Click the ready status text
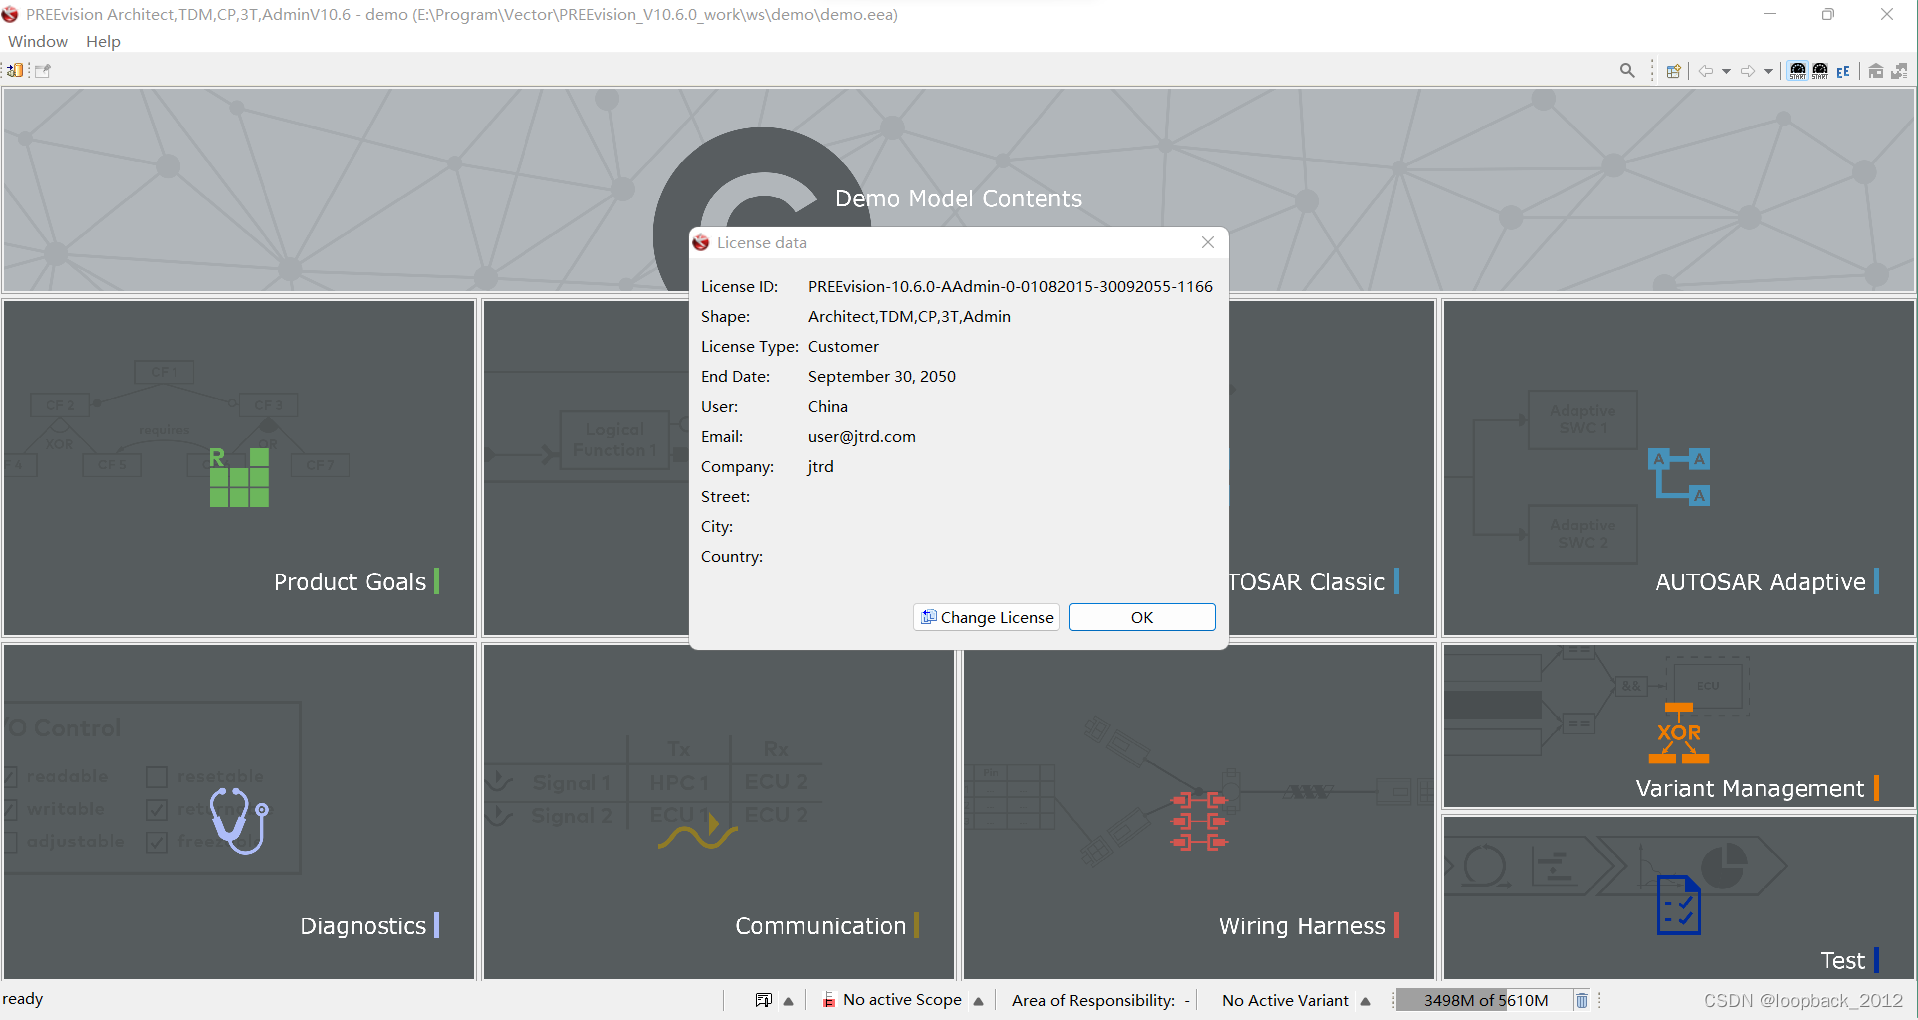 (x=23, y=999)
